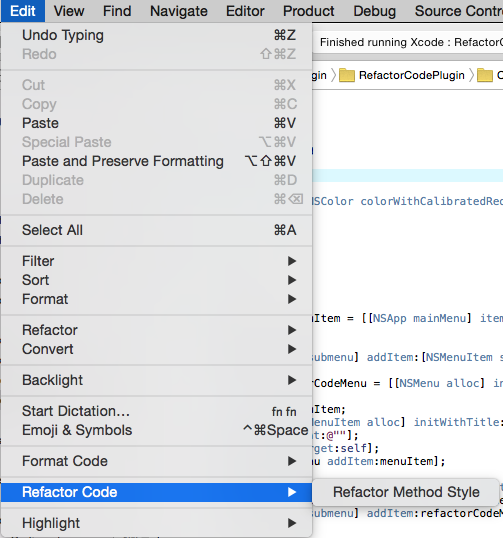The width and height of the screenshot is (503, 538).
Task: Select Paste in the Edit menu
Action: tap(156, 123)
